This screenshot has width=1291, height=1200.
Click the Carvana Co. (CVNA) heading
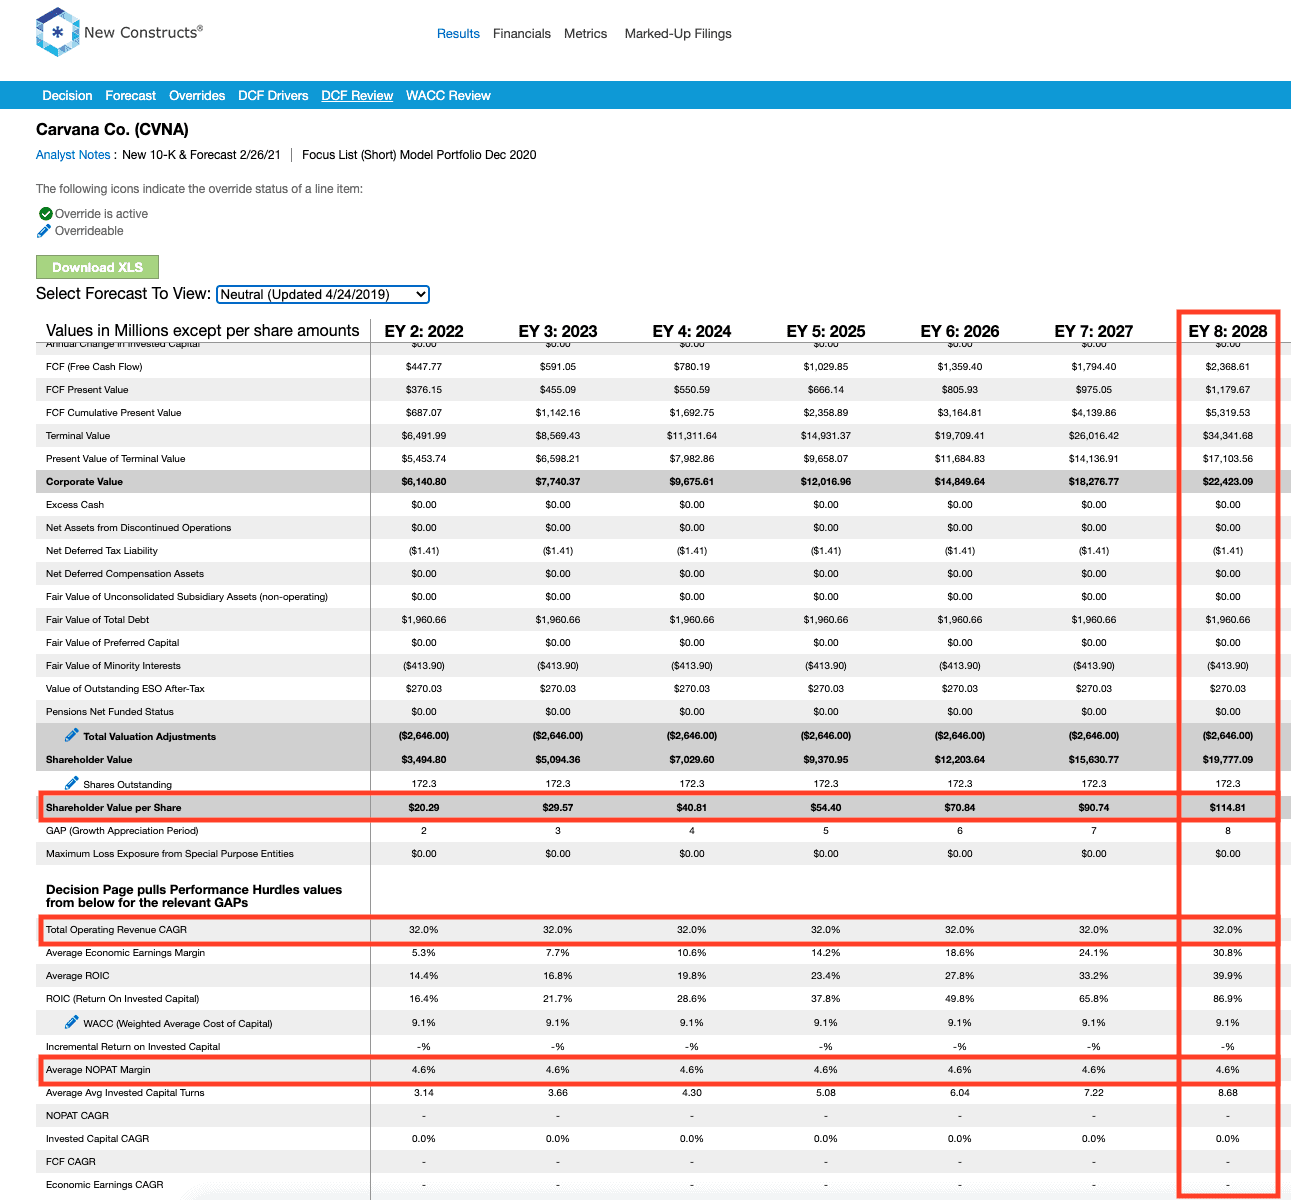(x=112, y=129)
